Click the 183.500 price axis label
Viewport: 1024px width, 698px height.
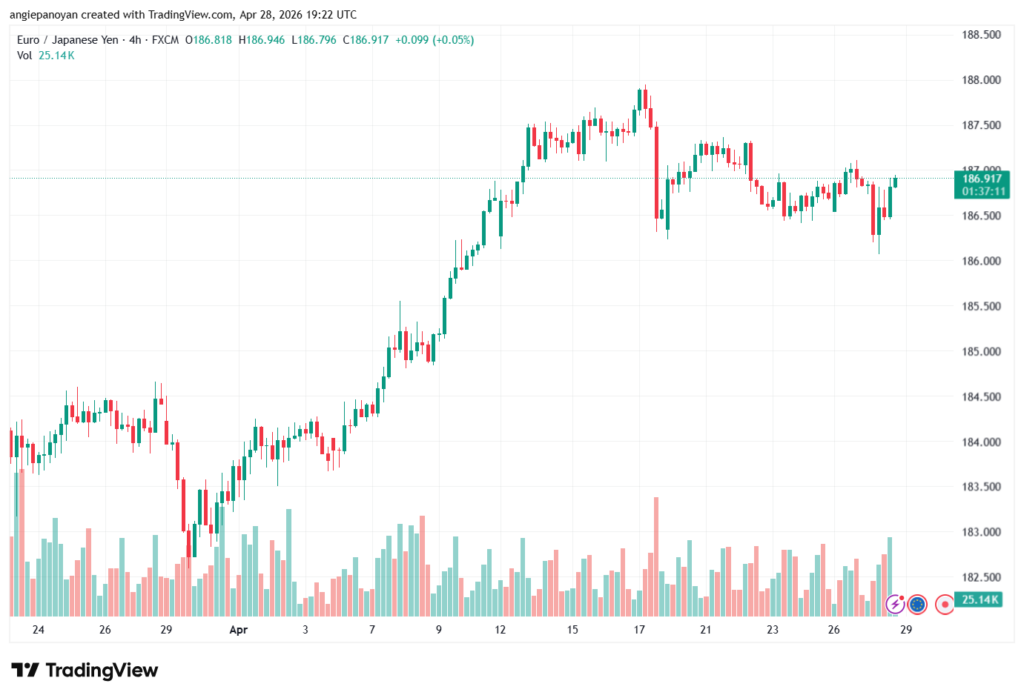point(978,487)
